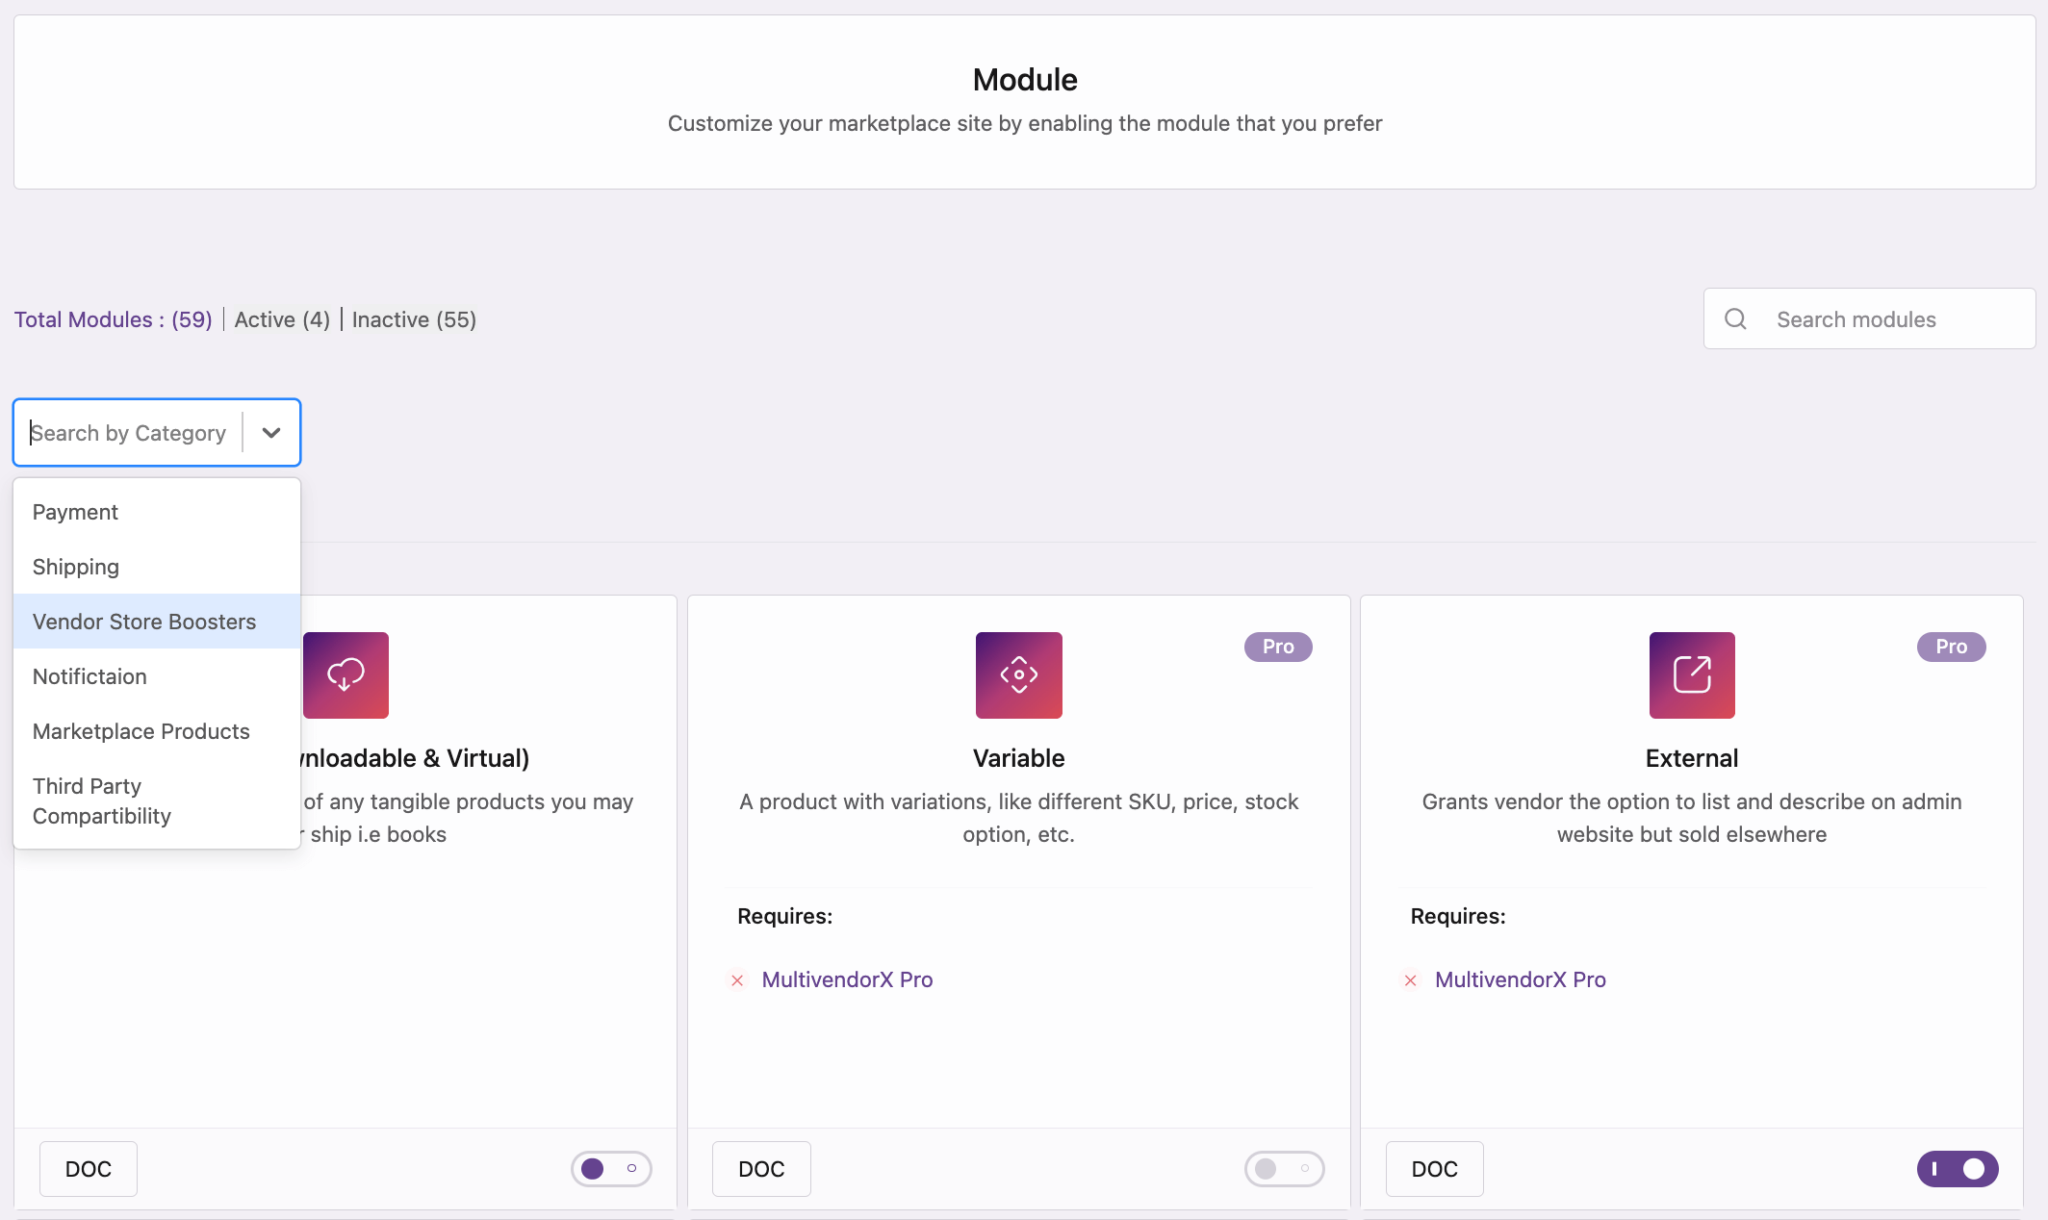Open DOC for the Variable module
The image size is (2048, 1220).
[x=761, y=1168]
